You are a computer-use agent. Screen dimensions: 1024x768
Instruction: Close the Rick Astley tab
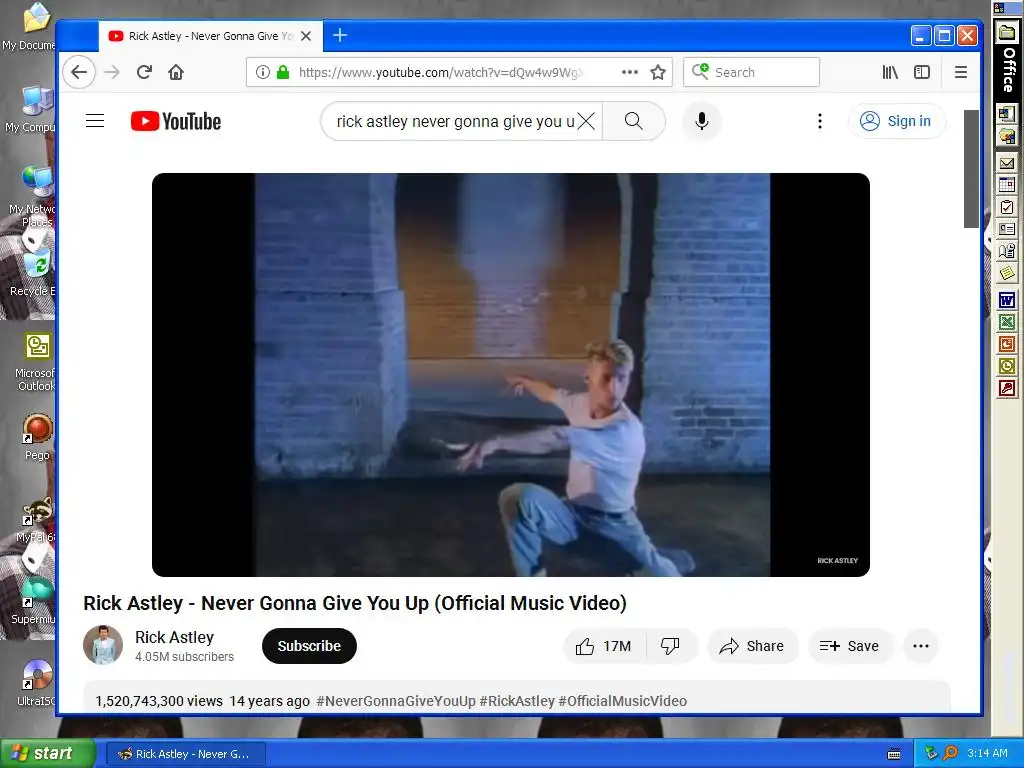pyautogui.click(x=306, y=36)
